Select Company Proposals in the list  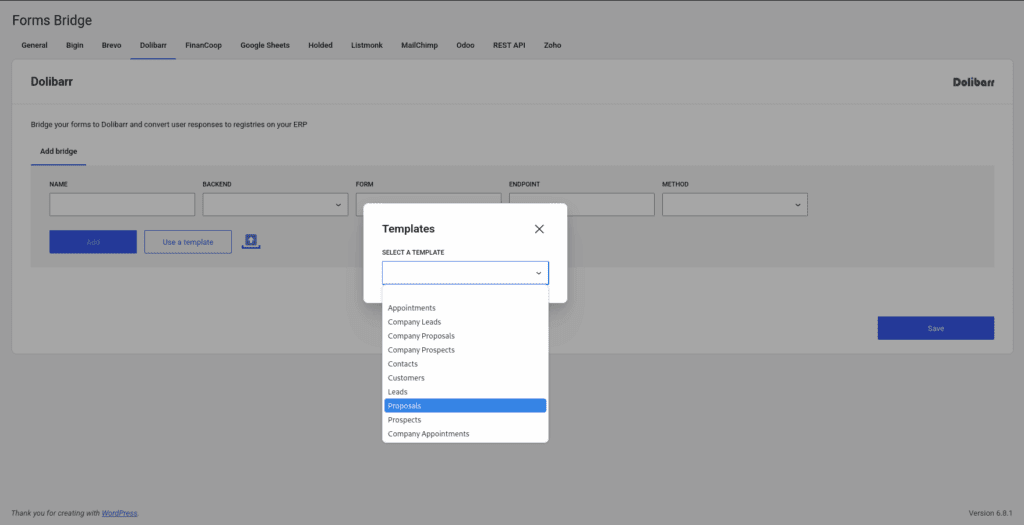point(465,336)
